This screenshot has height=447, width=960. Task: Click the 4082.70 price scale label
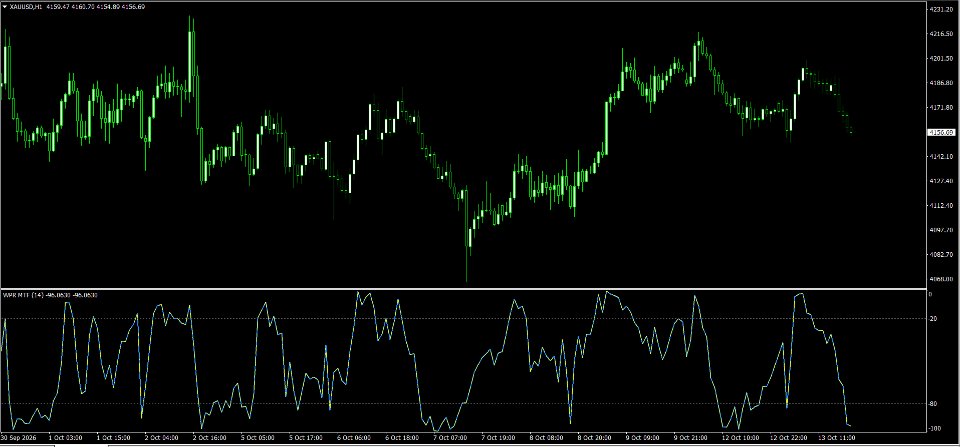tap(940, 254)
